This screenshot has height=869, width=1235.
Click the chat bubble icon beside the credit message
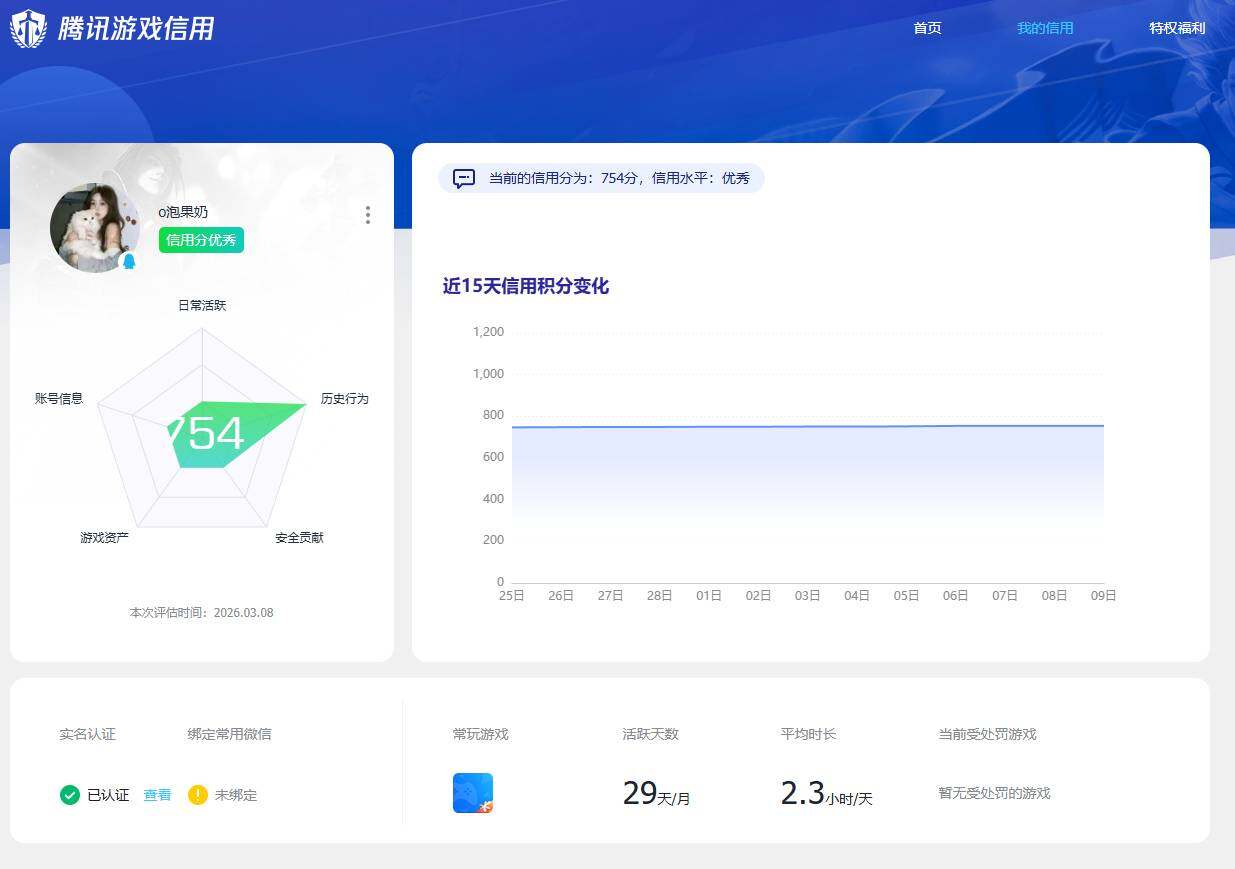click(463, 178)
